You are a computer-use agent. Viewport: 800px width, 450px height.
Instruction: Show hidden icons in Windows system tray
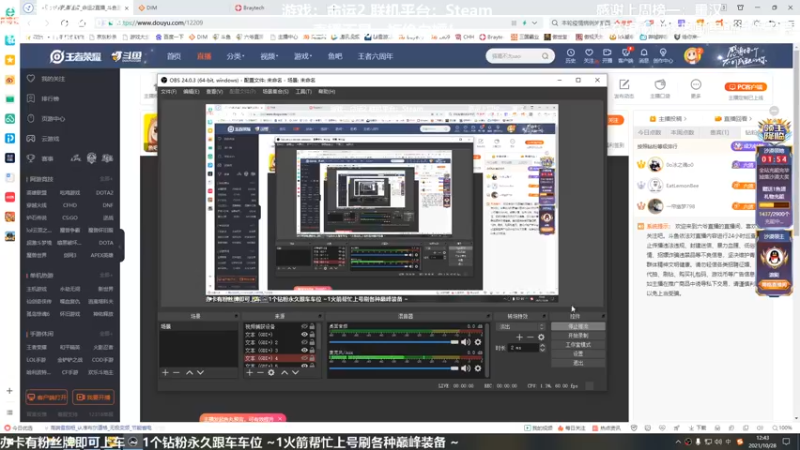coord(678,442)
